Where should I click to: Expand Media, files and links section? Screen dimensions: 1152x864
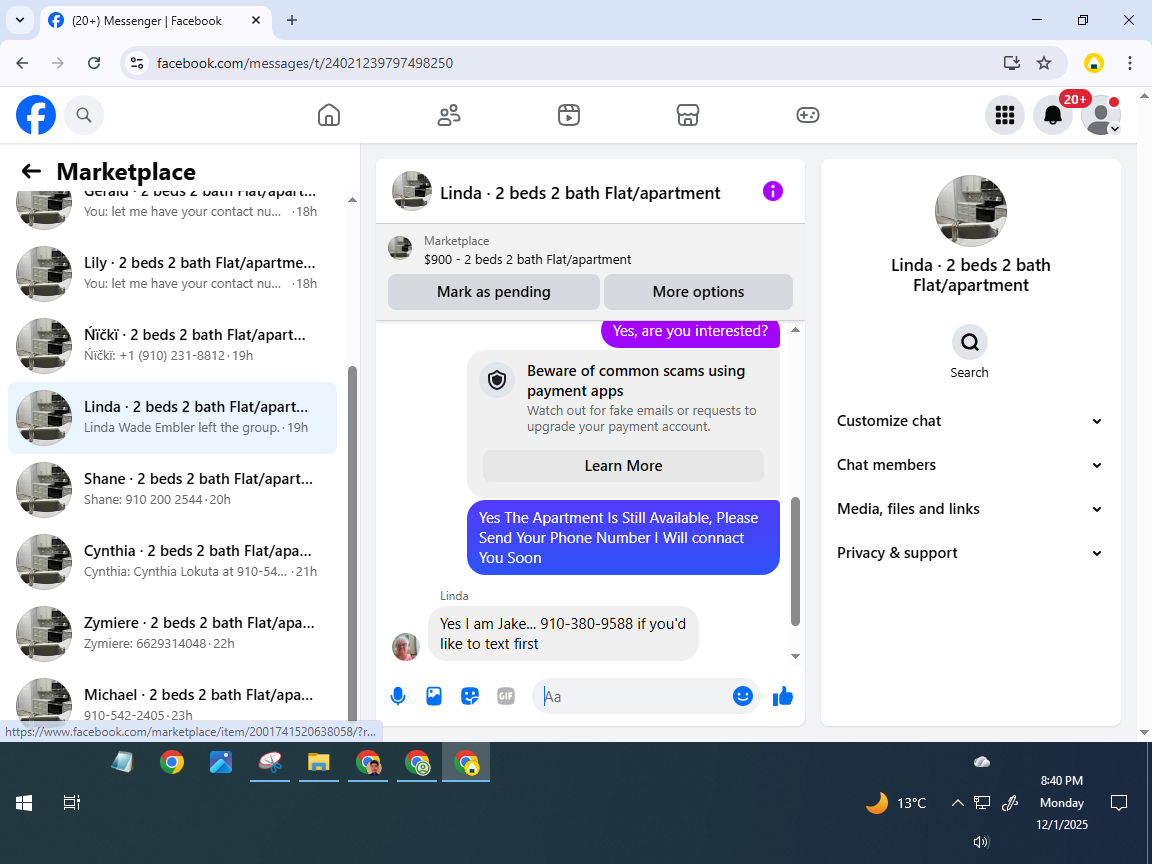pyautogui.click(x=970, y=509)
